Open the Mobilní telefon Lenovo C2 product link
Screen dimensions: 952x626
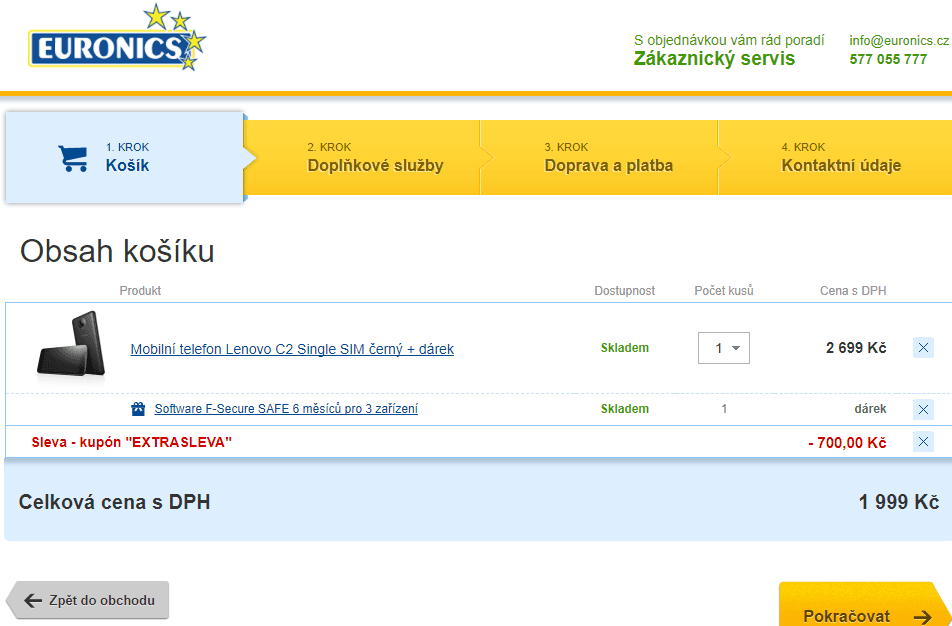coord(292,349)
